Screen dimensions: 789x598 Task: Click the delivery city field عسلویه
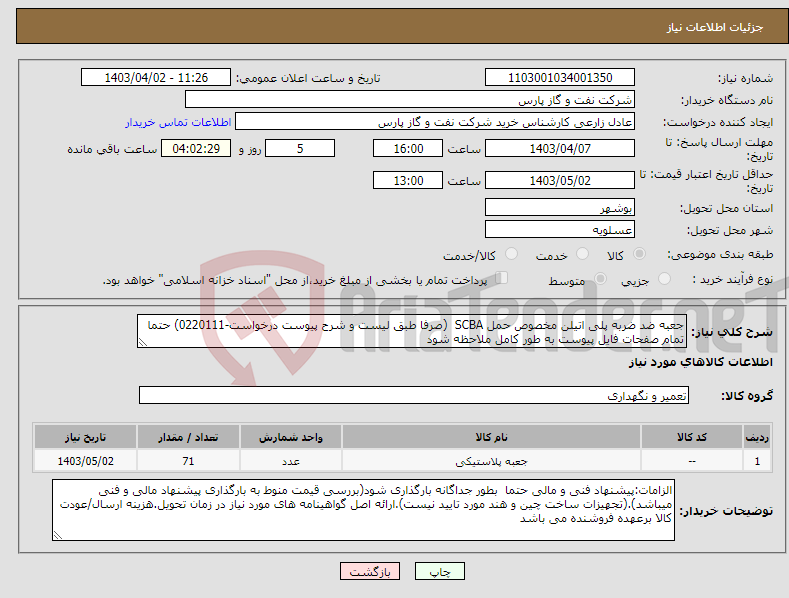(560, 230)
